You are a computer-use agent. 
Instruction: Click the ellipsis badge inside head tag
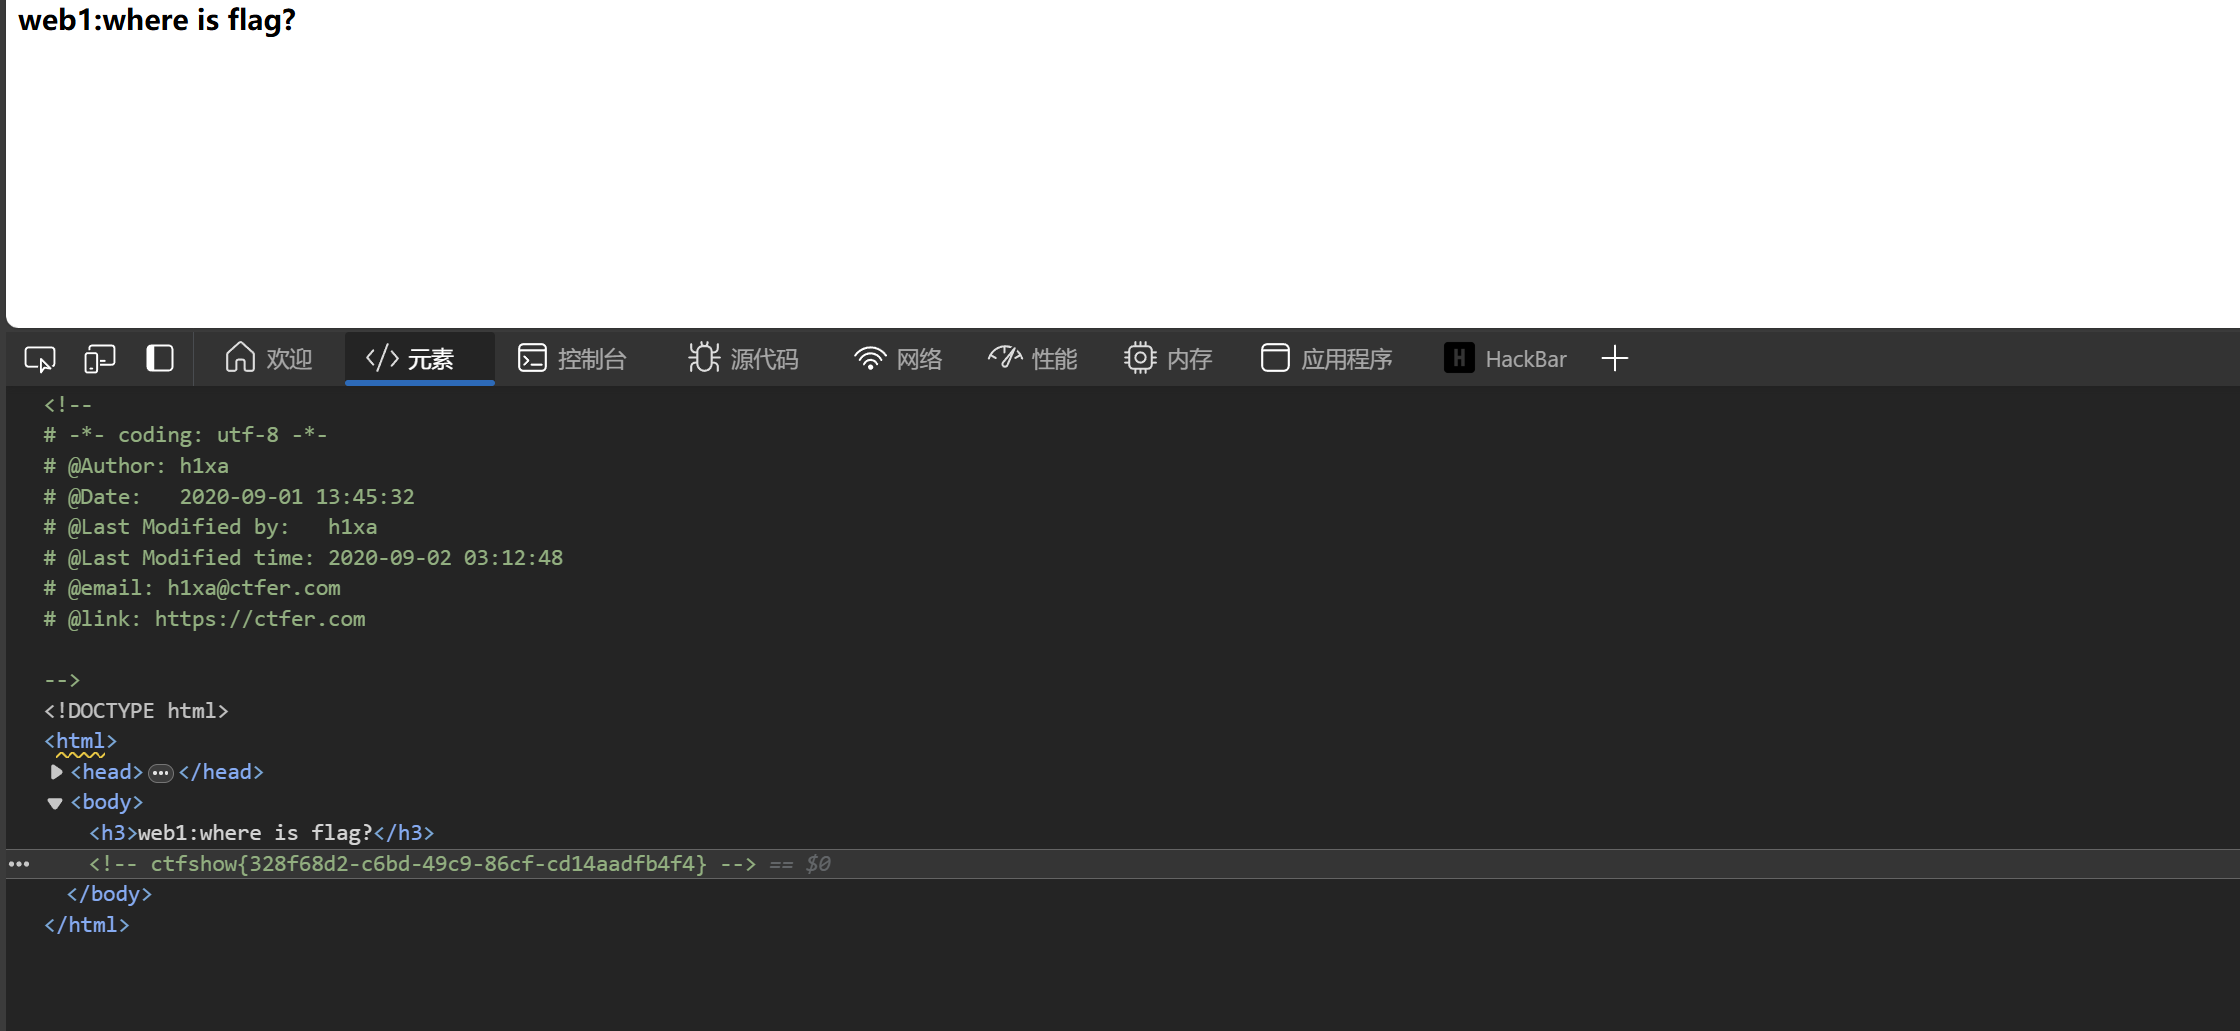tap(161, 773)
